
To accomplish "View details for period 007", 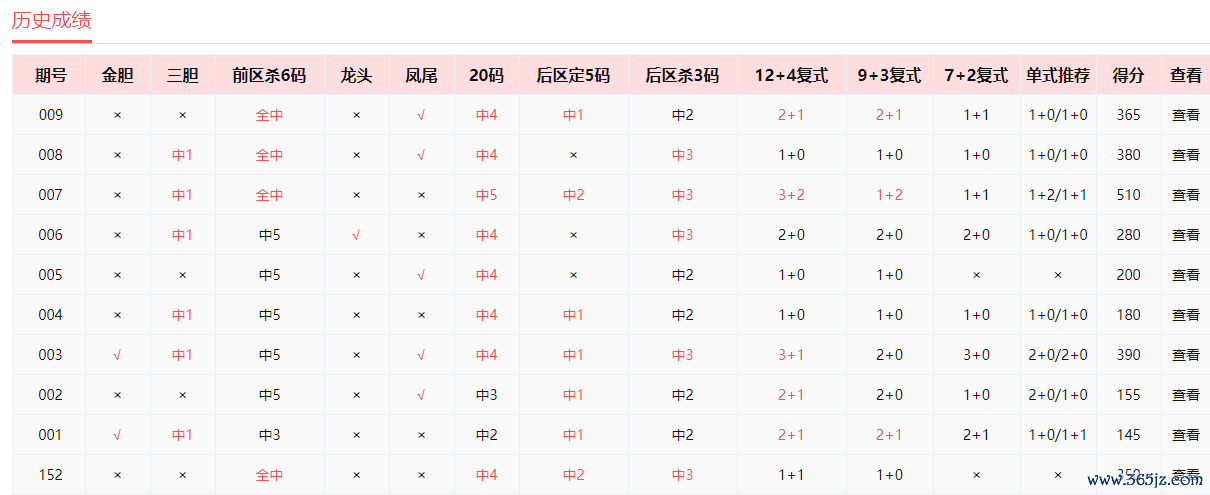I will [1185, 195].
